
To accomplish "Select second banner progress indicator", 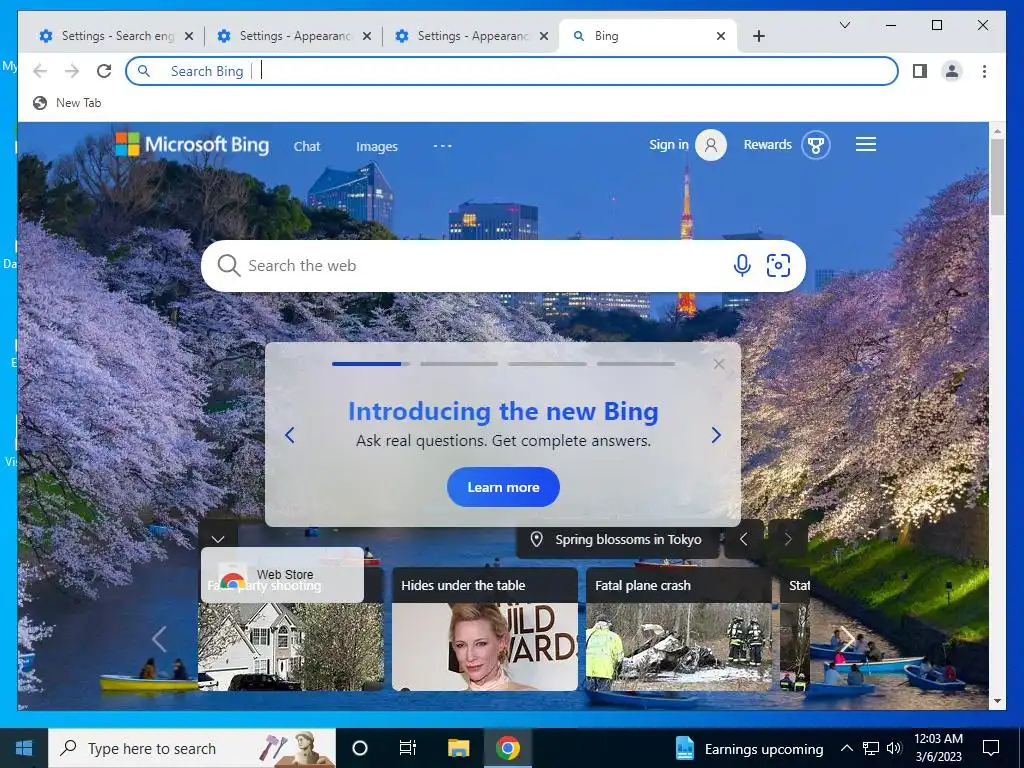I will (459, 364).
